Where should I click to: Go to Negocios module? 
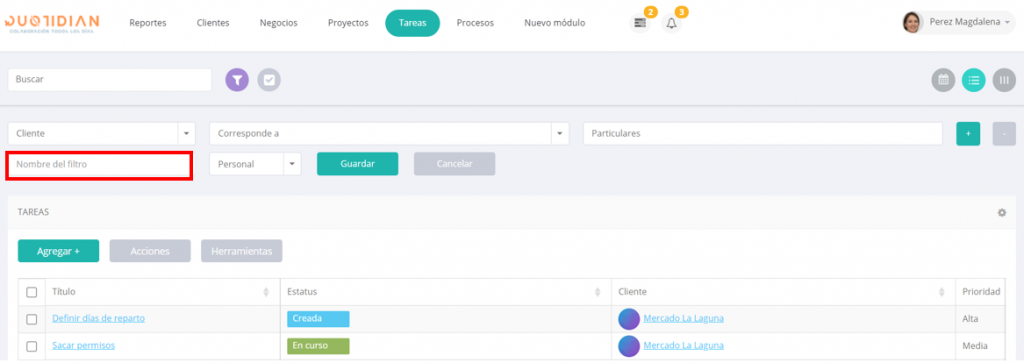(278, 23)
